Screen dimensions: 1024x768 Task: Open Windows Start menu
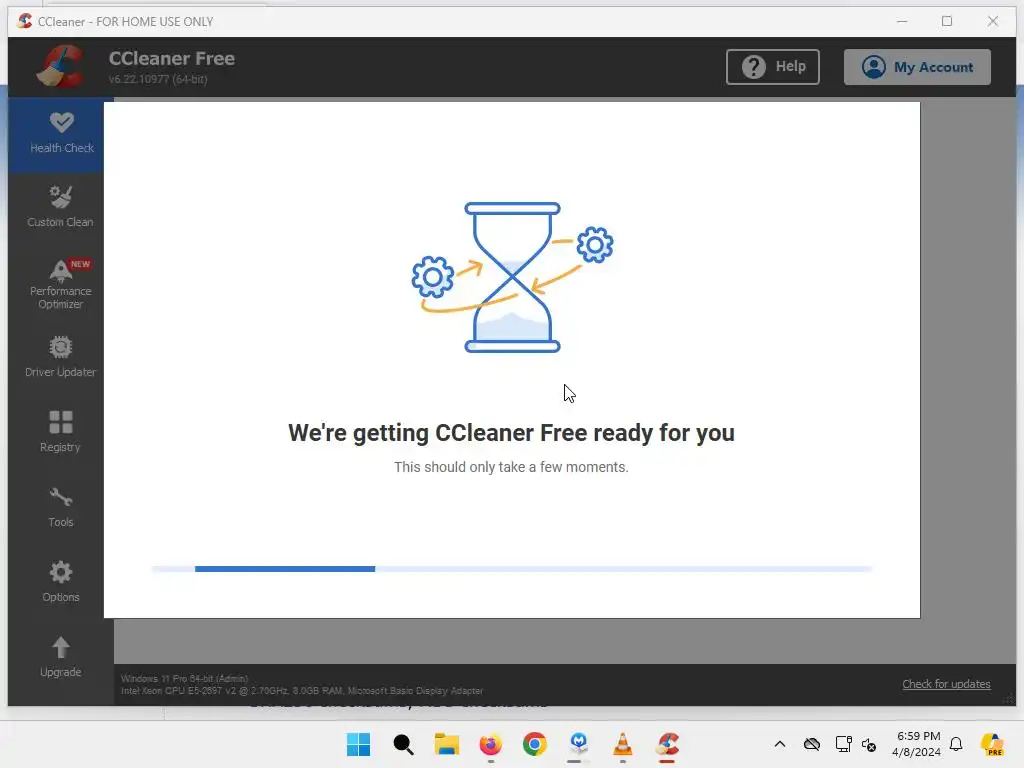358,744
